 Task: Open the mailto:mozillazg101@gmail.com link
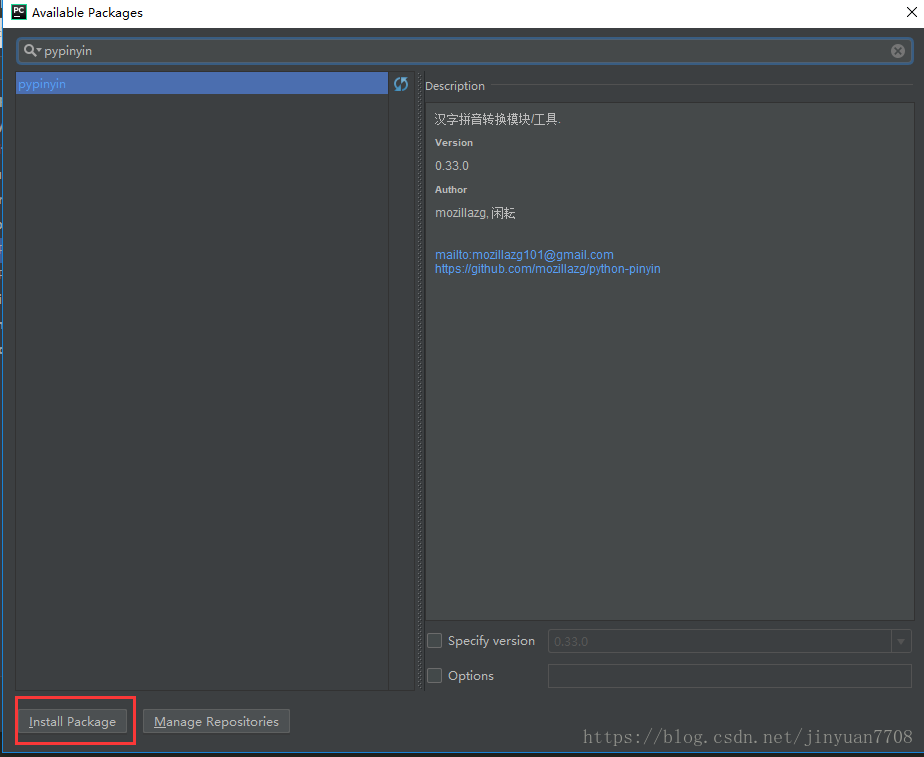(524, 254)
